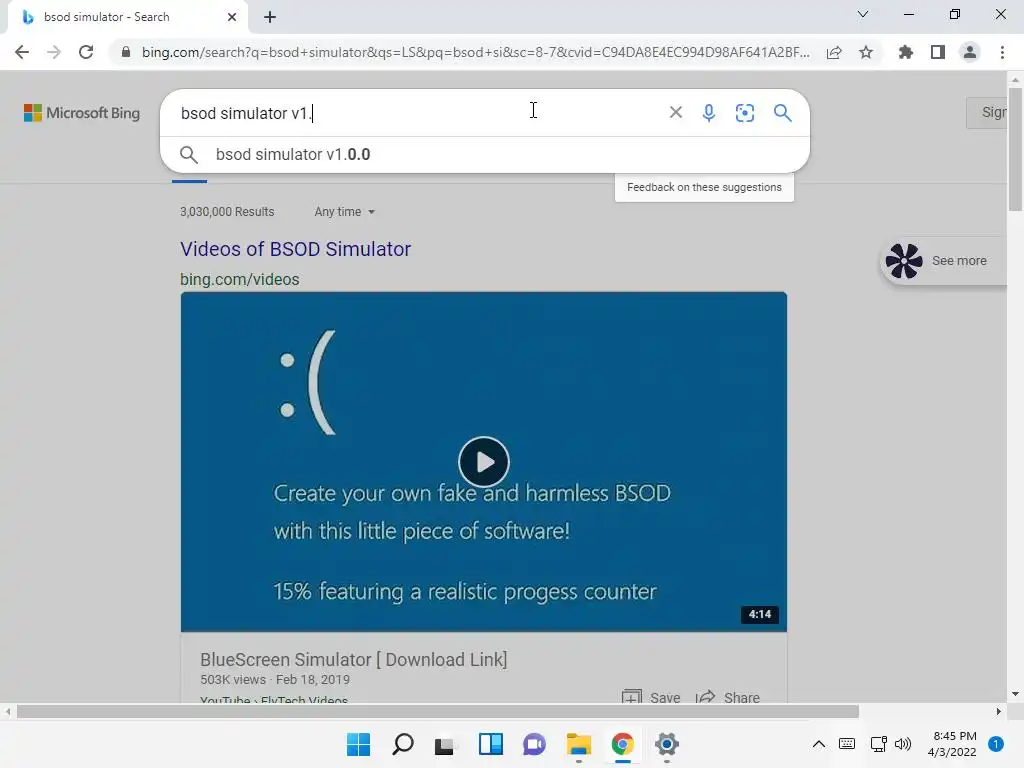This screenshot has height=768, width=1024.
Task: Click the vertical scrollbar thumb
Action: pos(1015,149)
